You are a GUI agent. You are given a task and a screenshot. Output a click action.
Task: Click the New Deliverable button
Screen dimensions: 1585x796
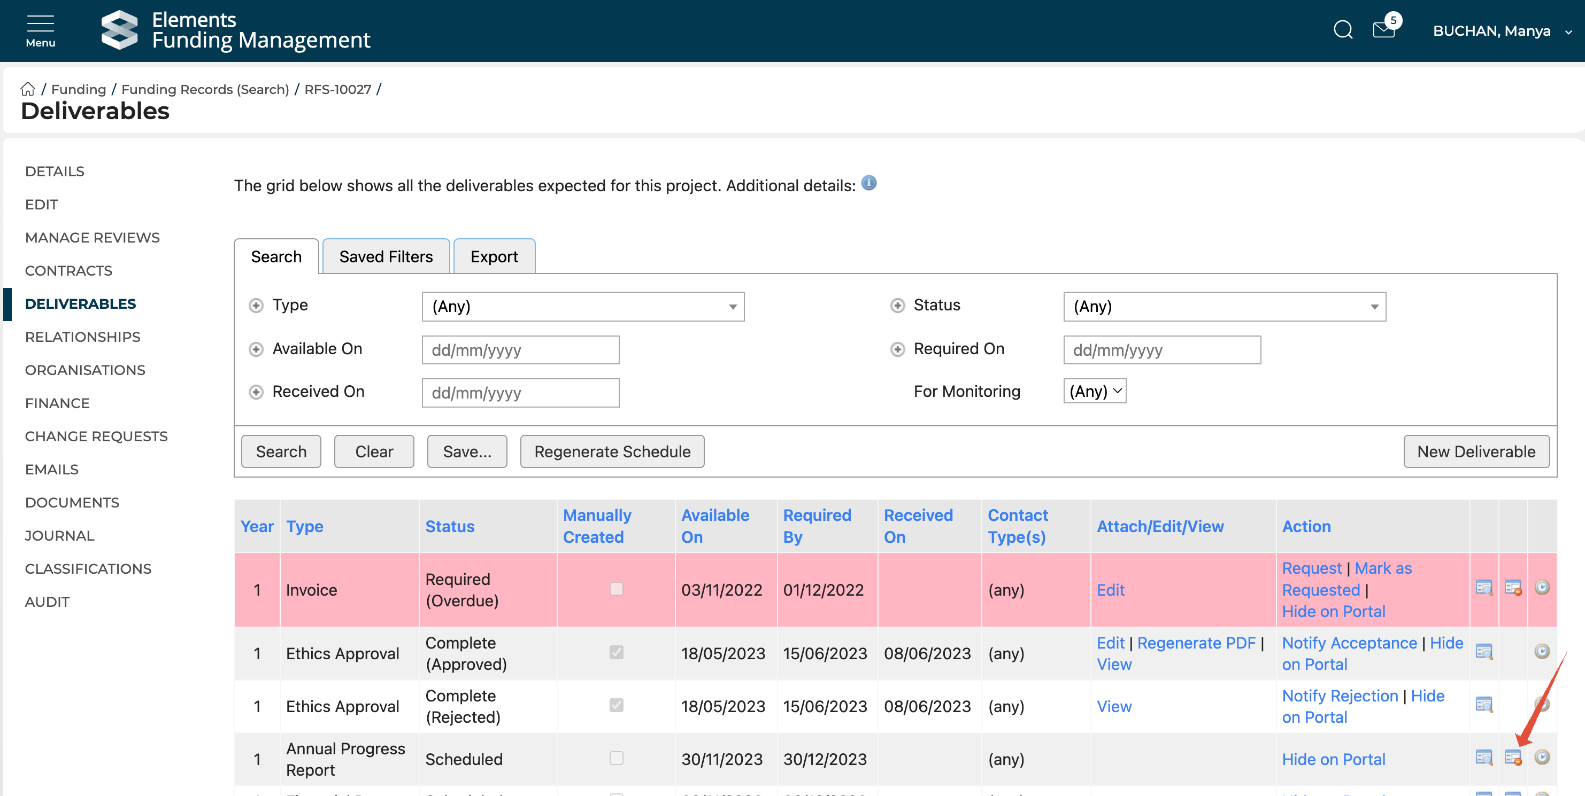click(x=1476, y=452)
